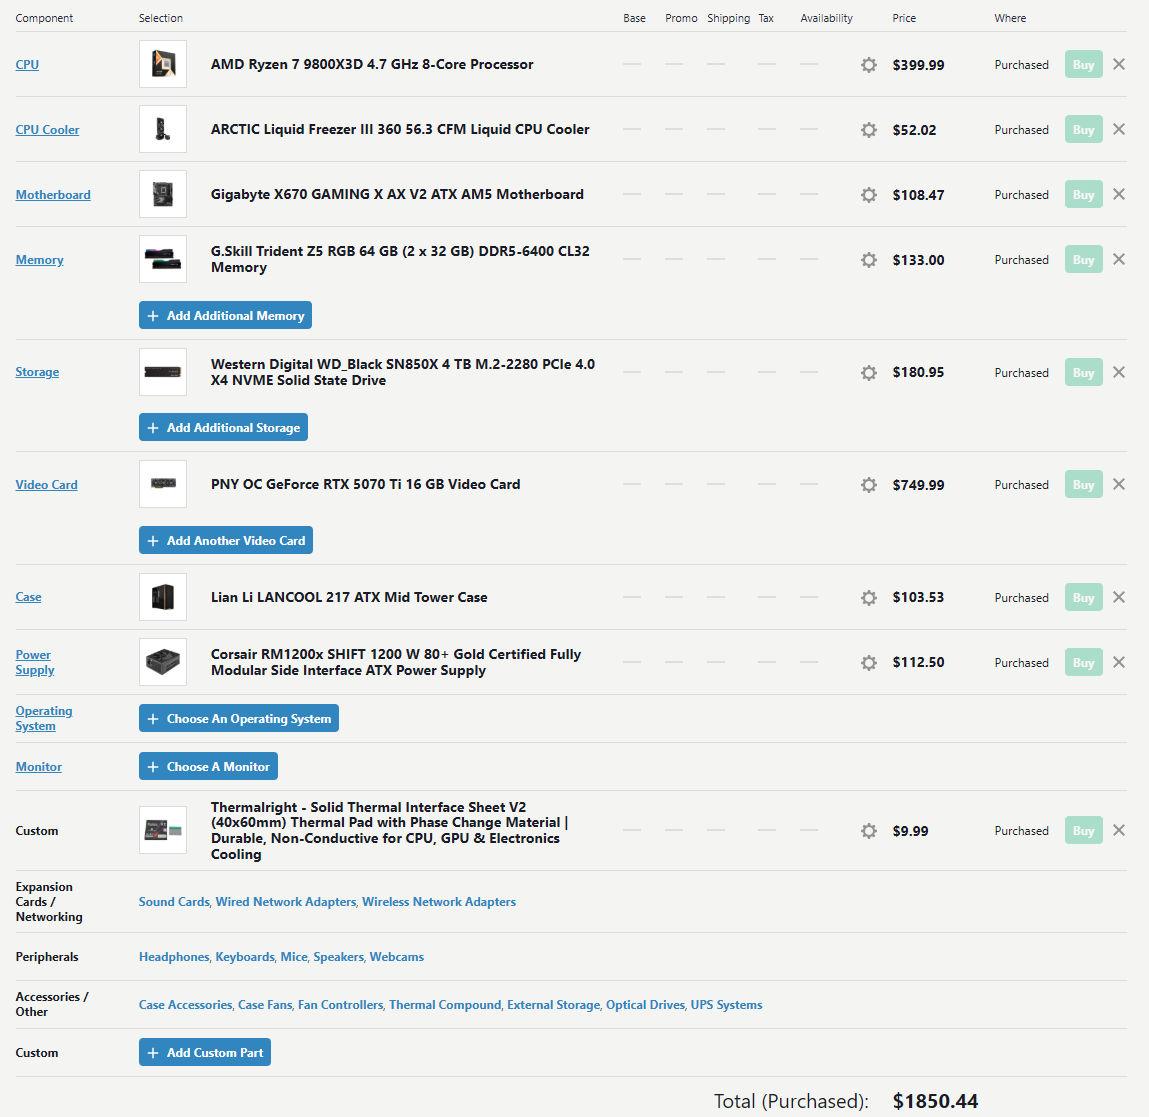Image resolution: width=1149 pixels, height=1117 pixels.
Task: Click the Gigabyte motherboard thumbnail image
Action: click(163, 194)
